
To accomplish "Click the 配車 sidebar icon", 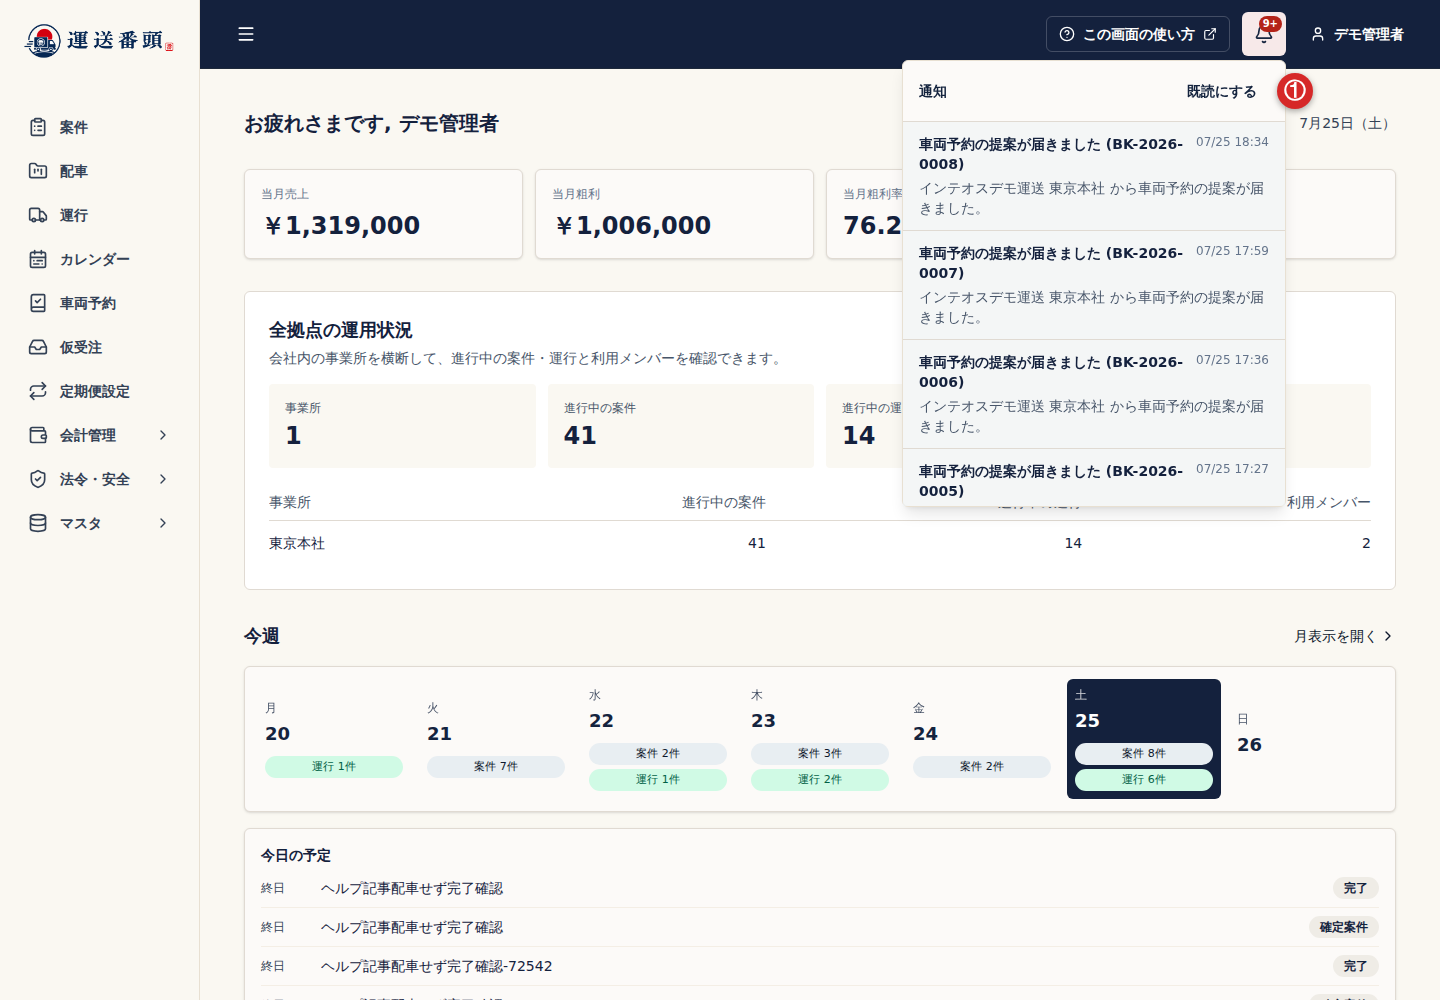I will tap(38, 171).
